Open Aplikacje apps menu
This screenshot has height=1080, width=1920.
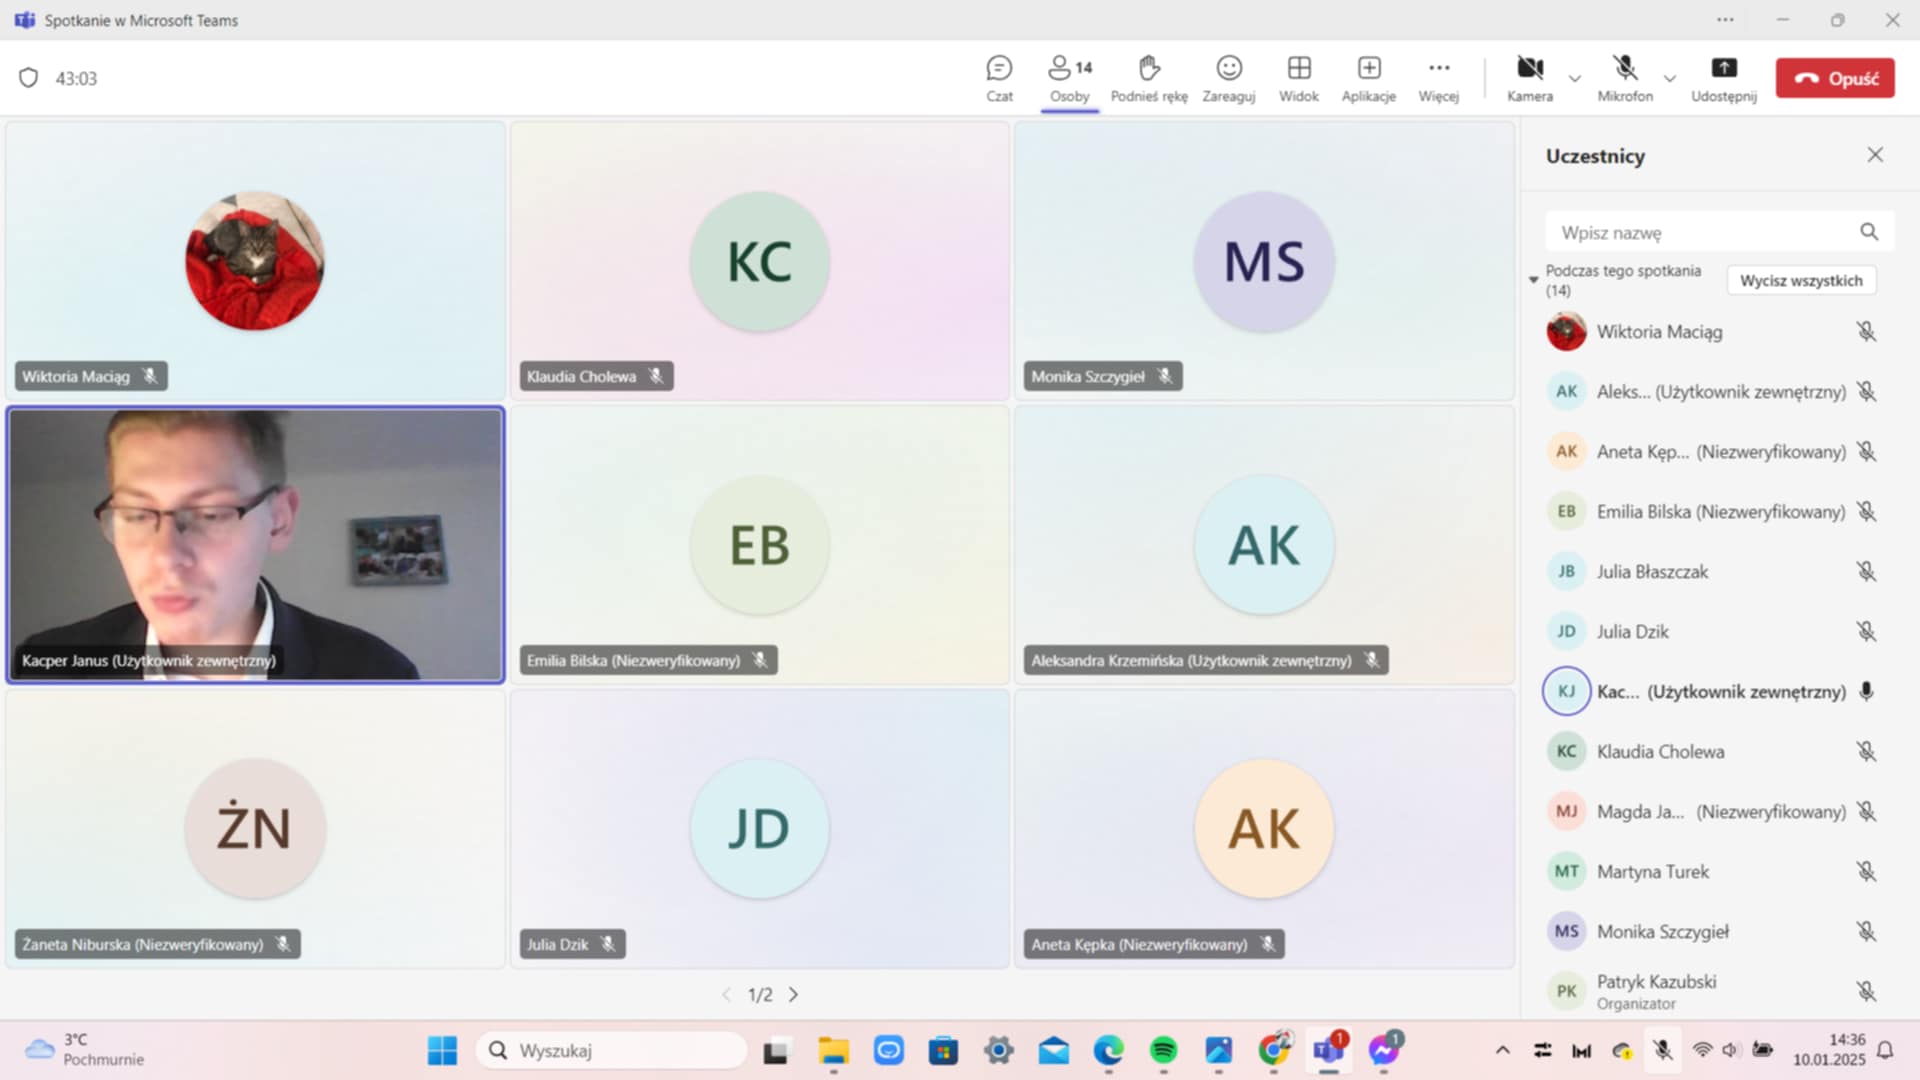1368,78
